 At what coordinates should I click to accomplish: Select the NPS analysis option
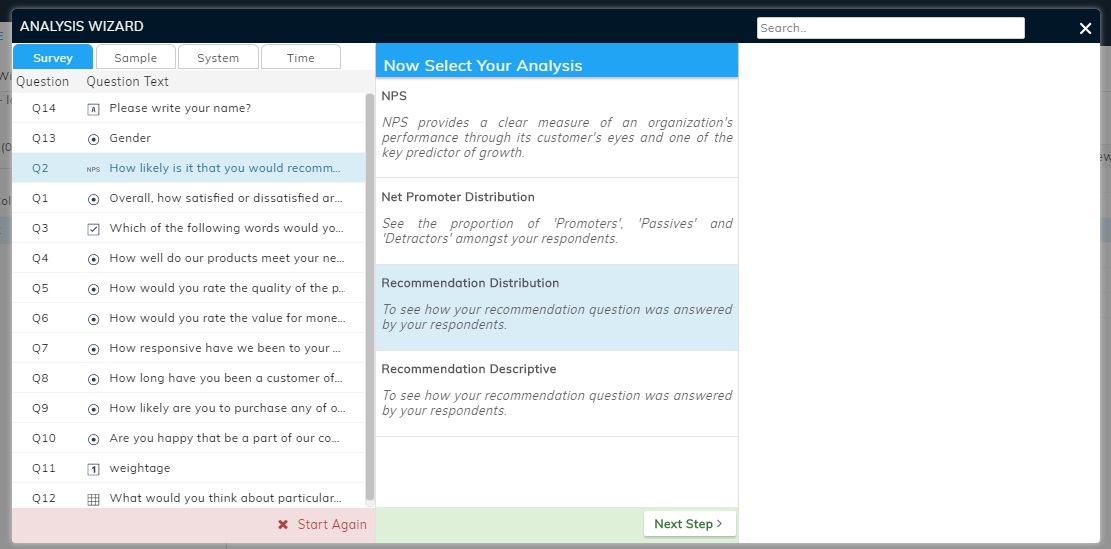557,128
